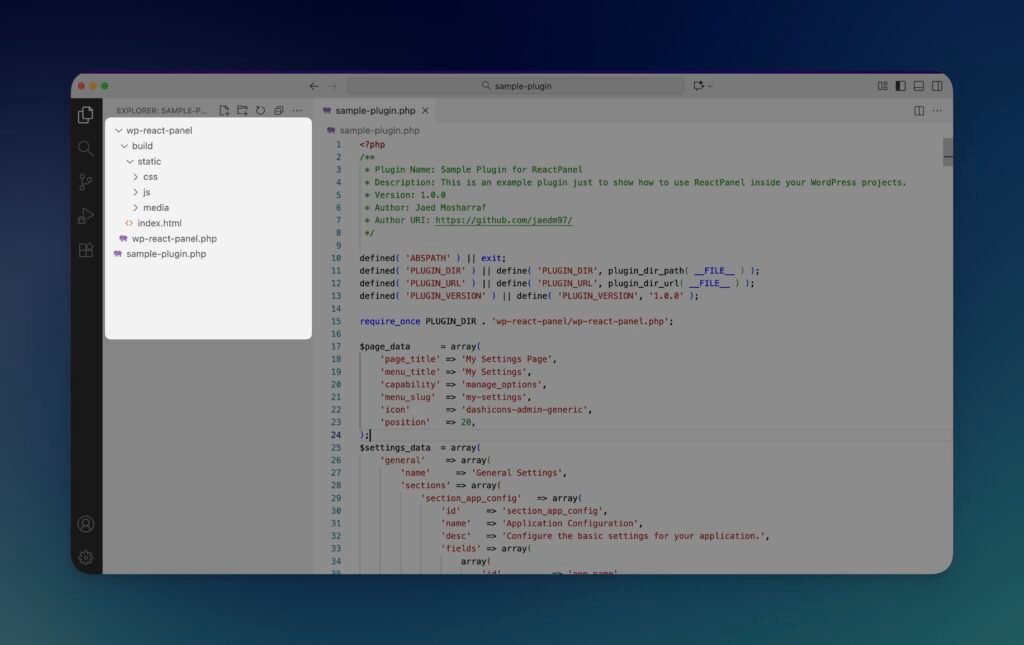Viewport: 1024px width, 645px height.
Task: Toggle the bottom panel visibility
Action: (x=919, y=87)
